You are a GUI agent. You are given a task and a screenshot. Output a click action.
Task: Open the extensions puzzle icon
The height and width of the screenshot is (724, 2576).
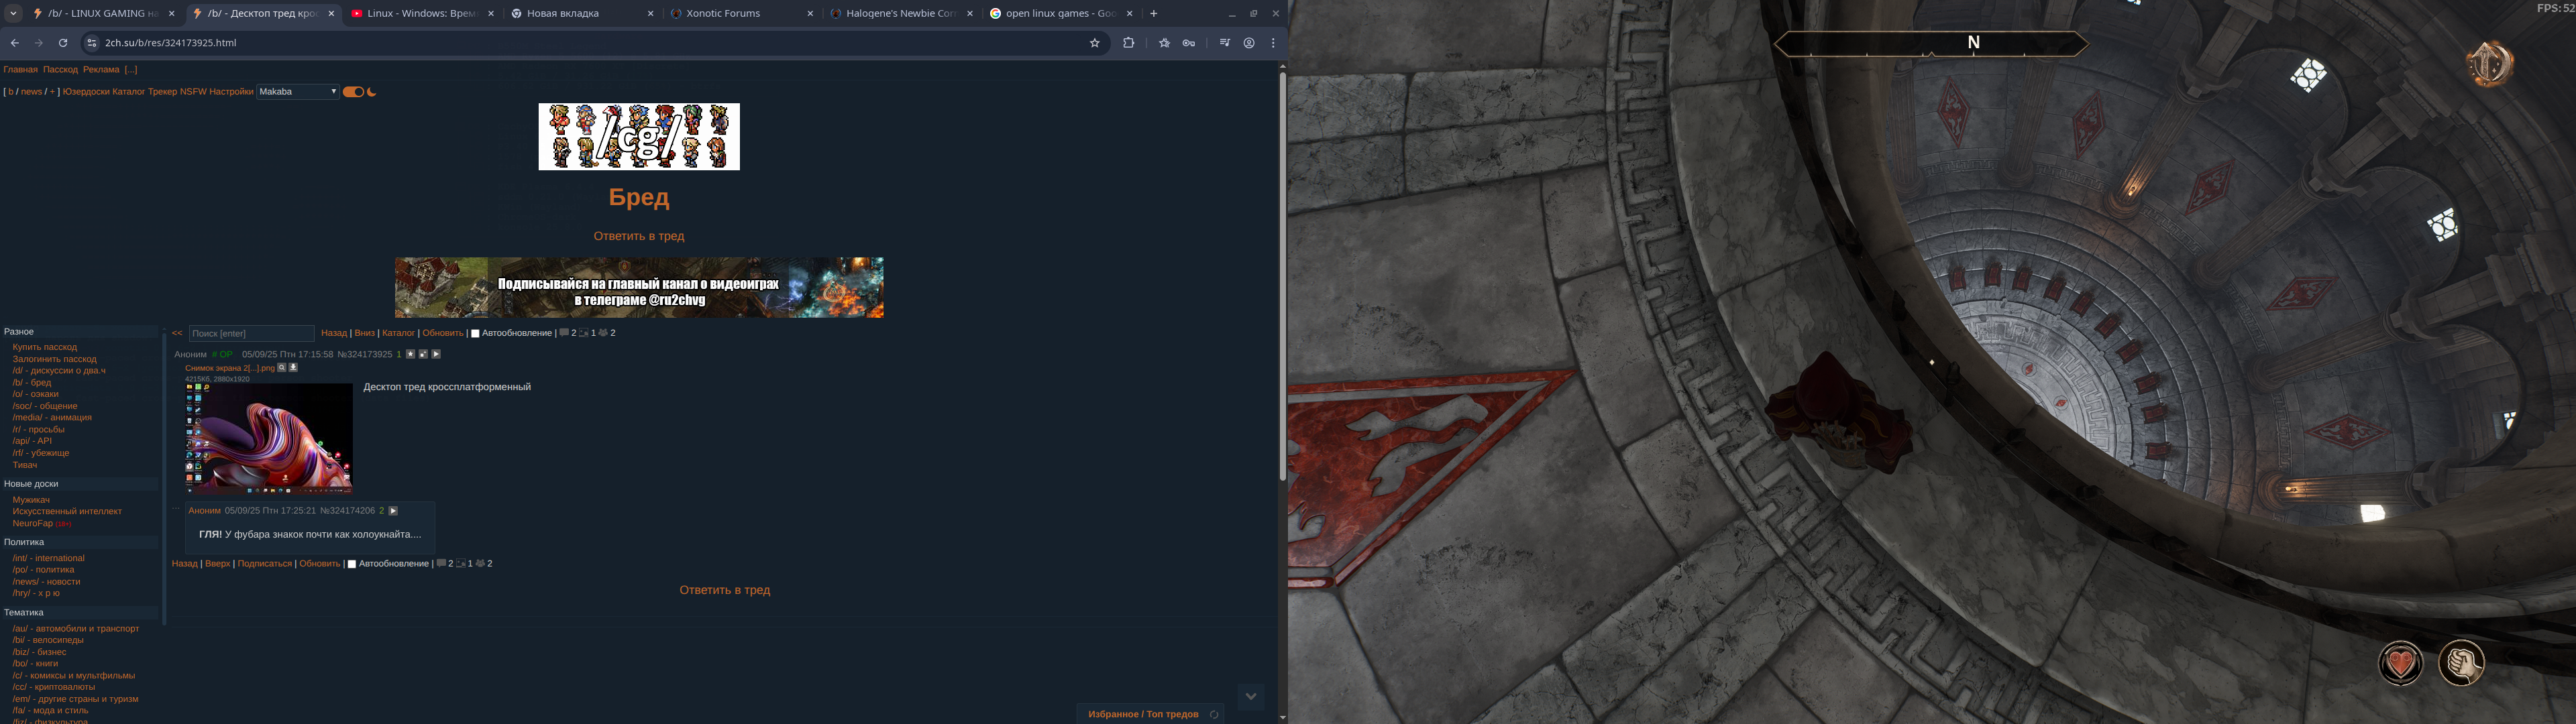pyautogui.click(x=1129, y=43)
